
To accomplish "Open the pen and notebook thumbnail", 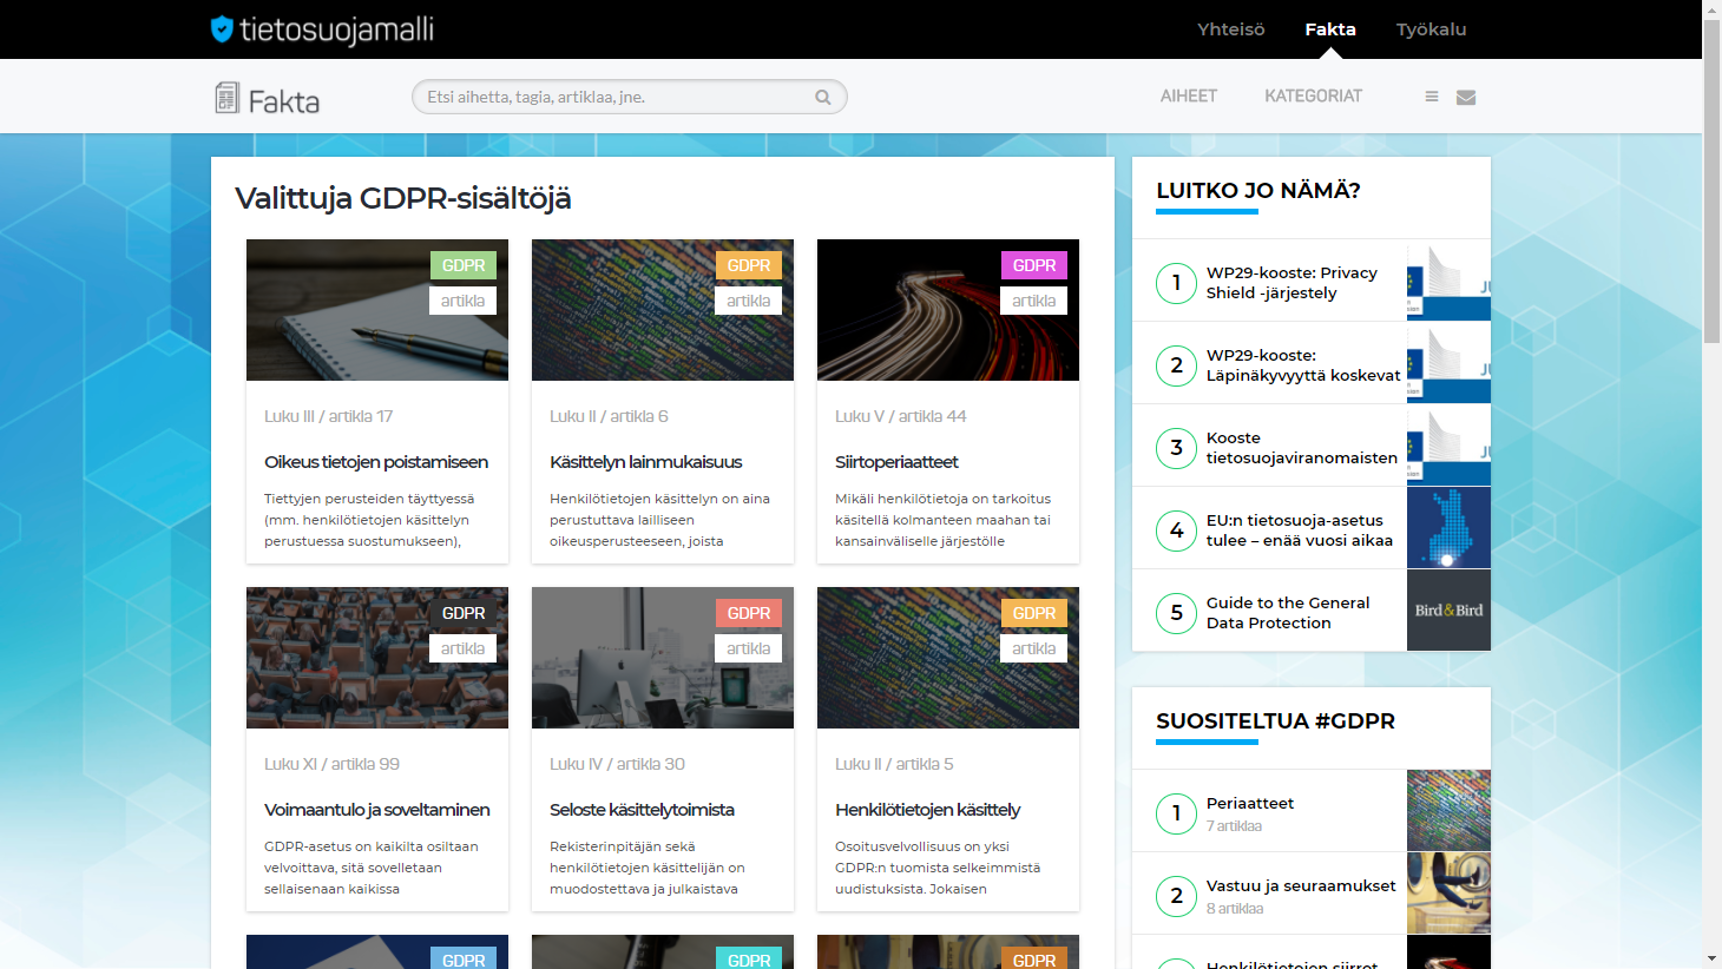I will pyautogui.click(x=377, y=310).
